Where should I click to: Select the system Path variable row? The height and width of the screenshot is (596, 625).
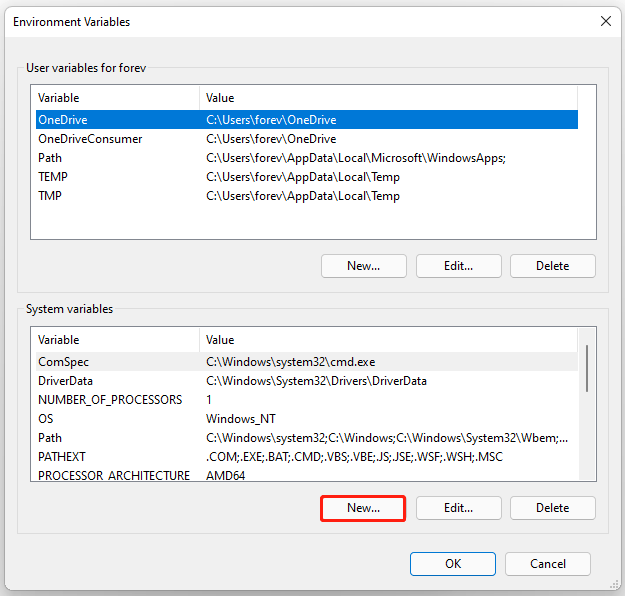pos(307,438)
